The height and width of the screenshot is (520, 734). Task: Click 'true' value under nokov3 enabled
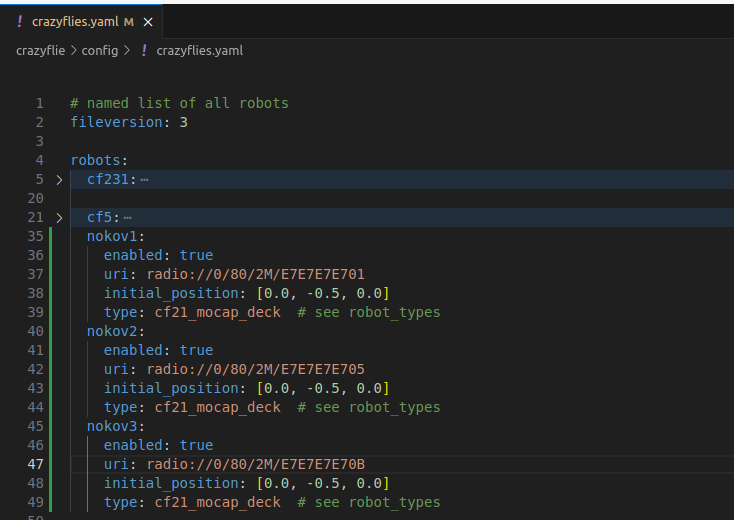(196, 445)
